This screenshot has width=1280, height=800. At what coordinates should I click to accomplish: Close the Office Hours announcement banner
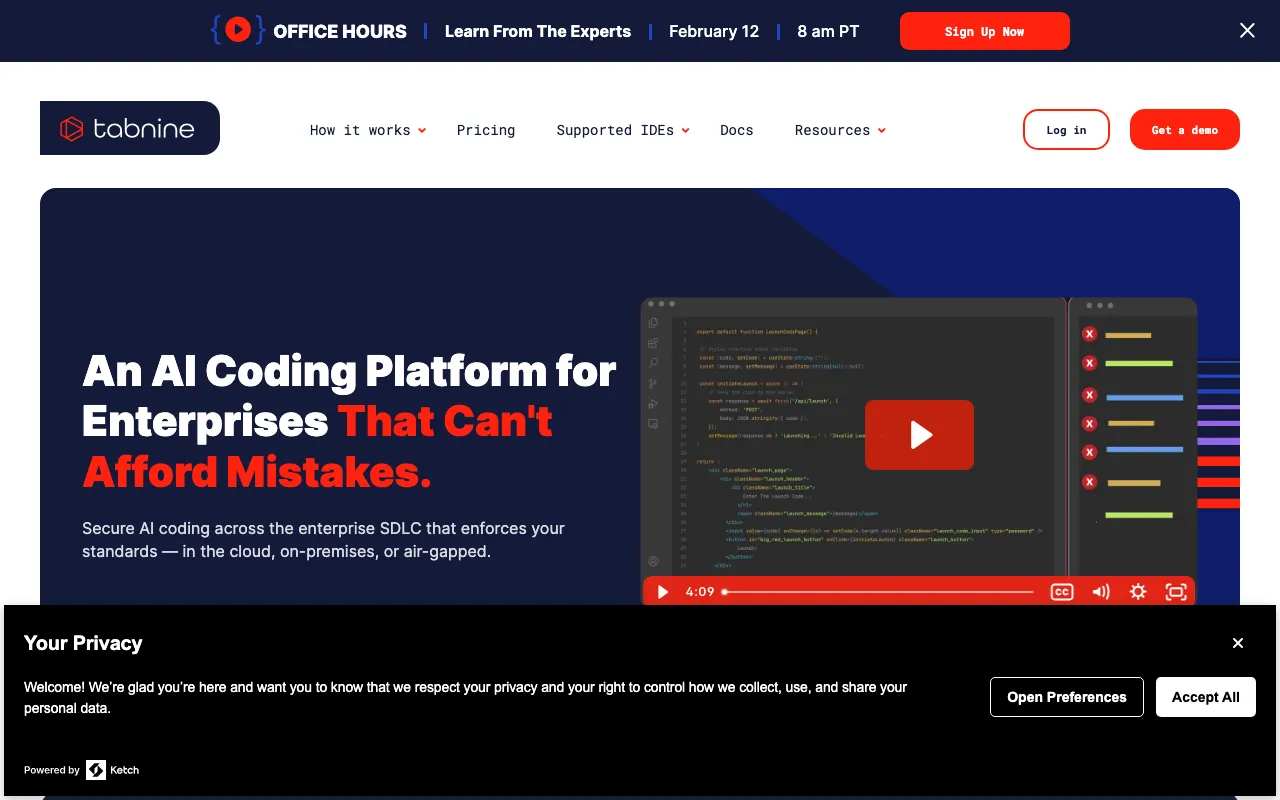coord(1247,31)
